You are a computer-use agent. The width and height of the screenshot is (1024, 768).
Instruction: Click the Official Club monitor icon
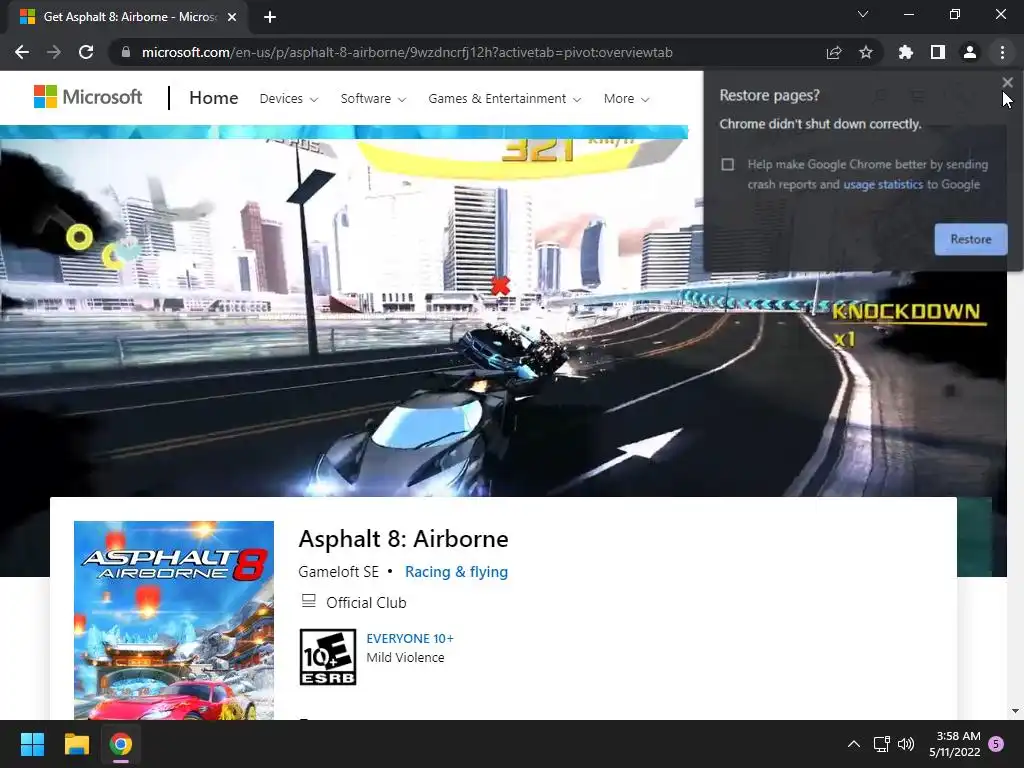click(x=309, y=601)
